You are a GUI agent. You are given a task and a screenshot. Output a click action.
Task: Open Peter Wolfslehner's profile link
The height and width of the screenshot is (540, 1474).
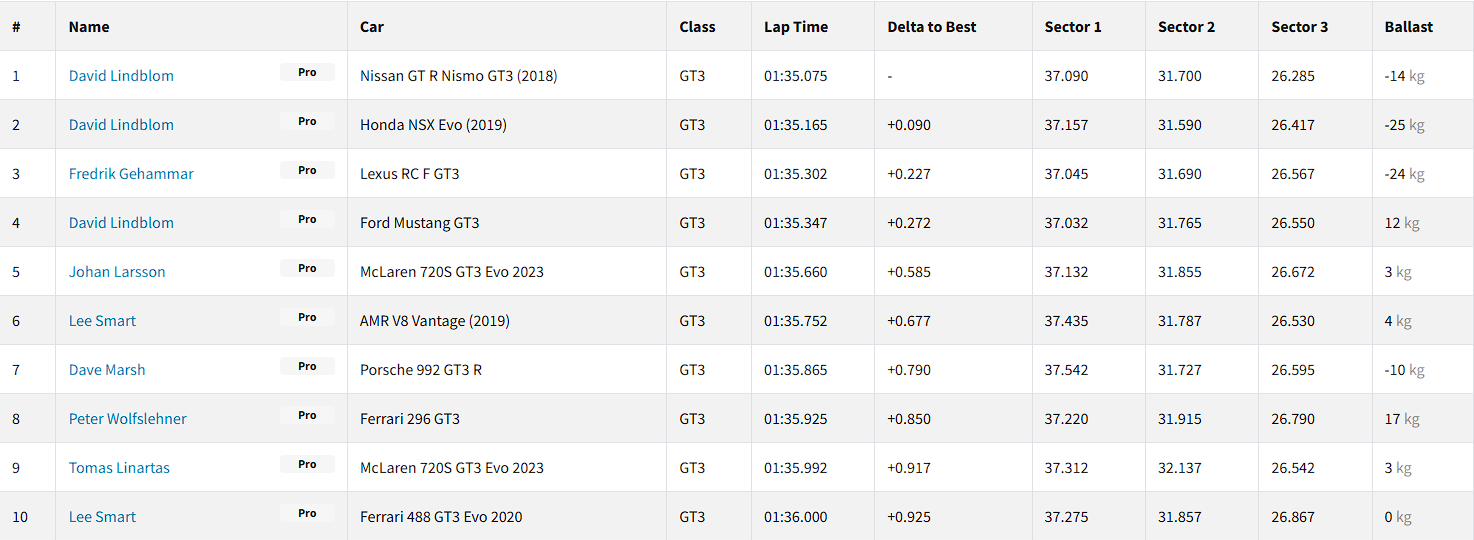127,419
